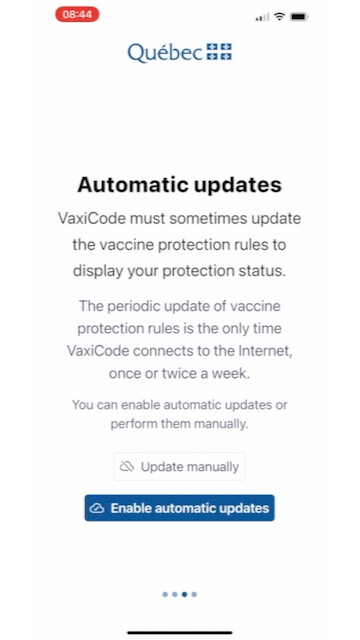
Task: Tap the Automatic updates heading
Action: click(180, 185)
